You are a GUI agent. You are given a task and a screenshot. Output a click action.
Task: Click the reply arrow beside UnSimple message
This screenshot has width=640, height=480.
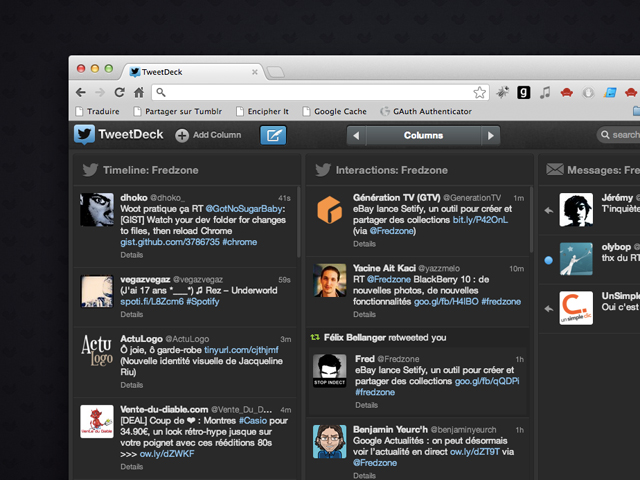coord(549,309)
